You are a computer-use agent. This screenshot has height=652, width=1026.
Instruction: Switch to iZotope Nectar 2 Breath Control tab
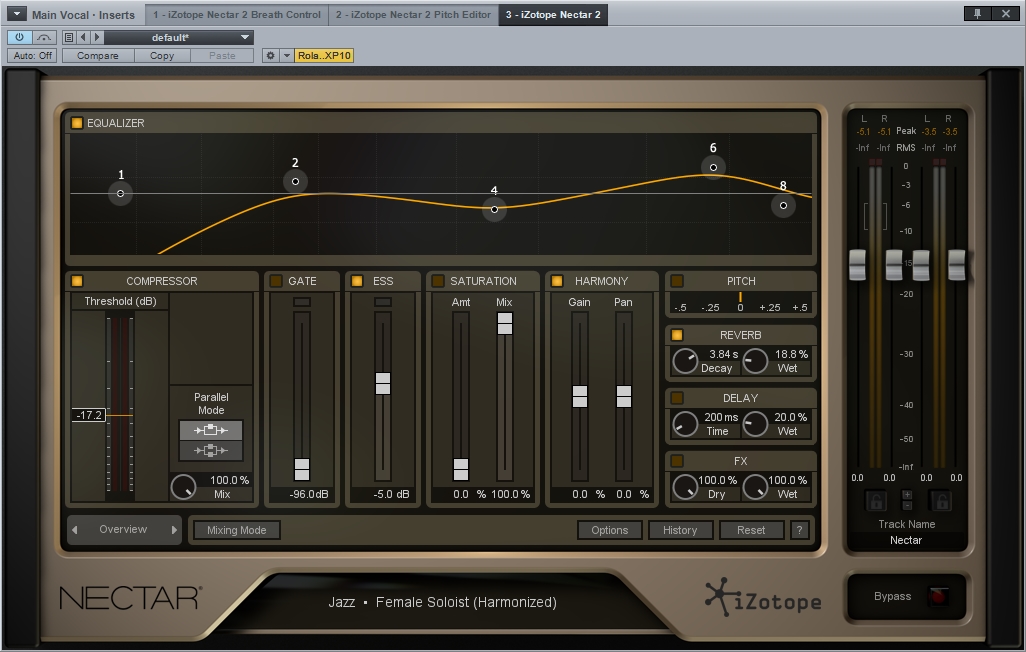click(237, 15)
